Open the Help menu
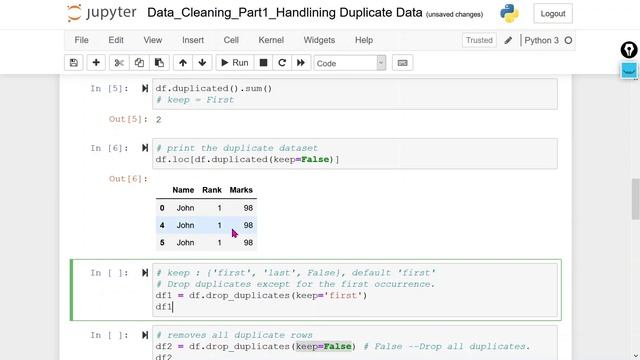 (364, 40)
